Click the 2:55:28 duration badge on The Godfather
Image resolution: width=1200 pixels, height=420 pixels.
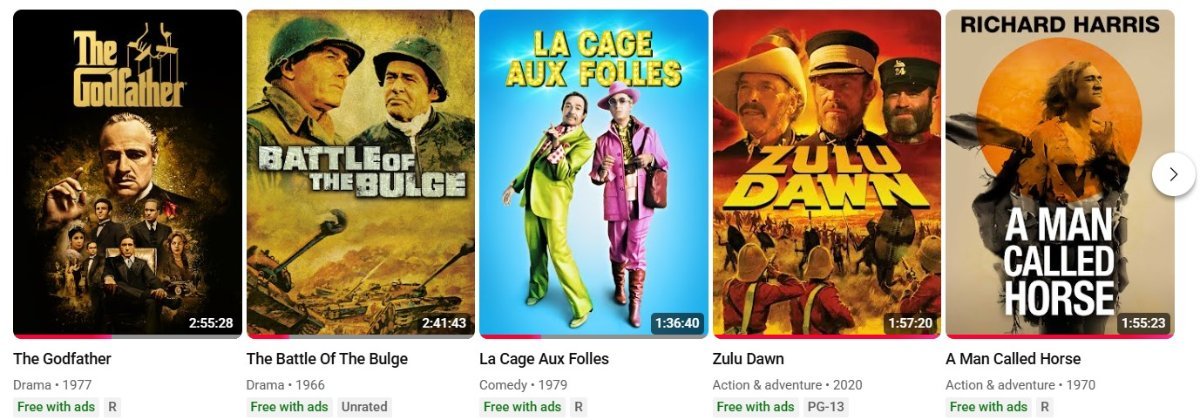tap(211, 323)
